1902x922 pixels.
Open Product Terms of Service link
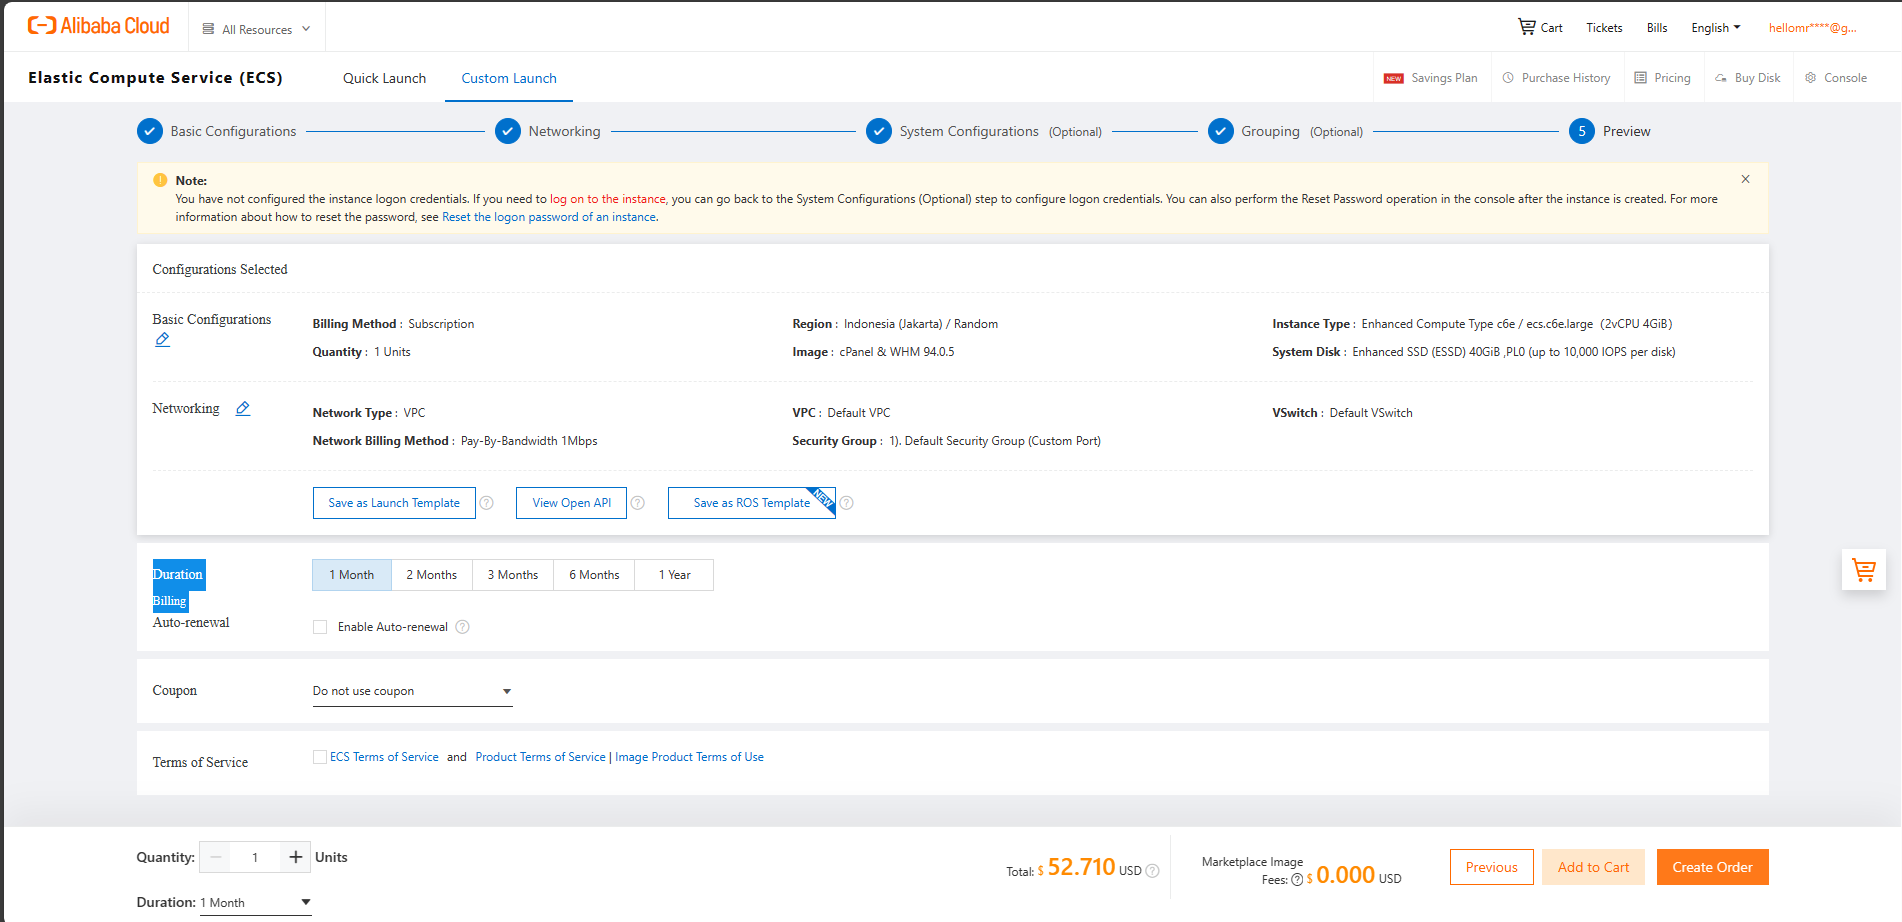pyautogui.click(x=540, y=757)
